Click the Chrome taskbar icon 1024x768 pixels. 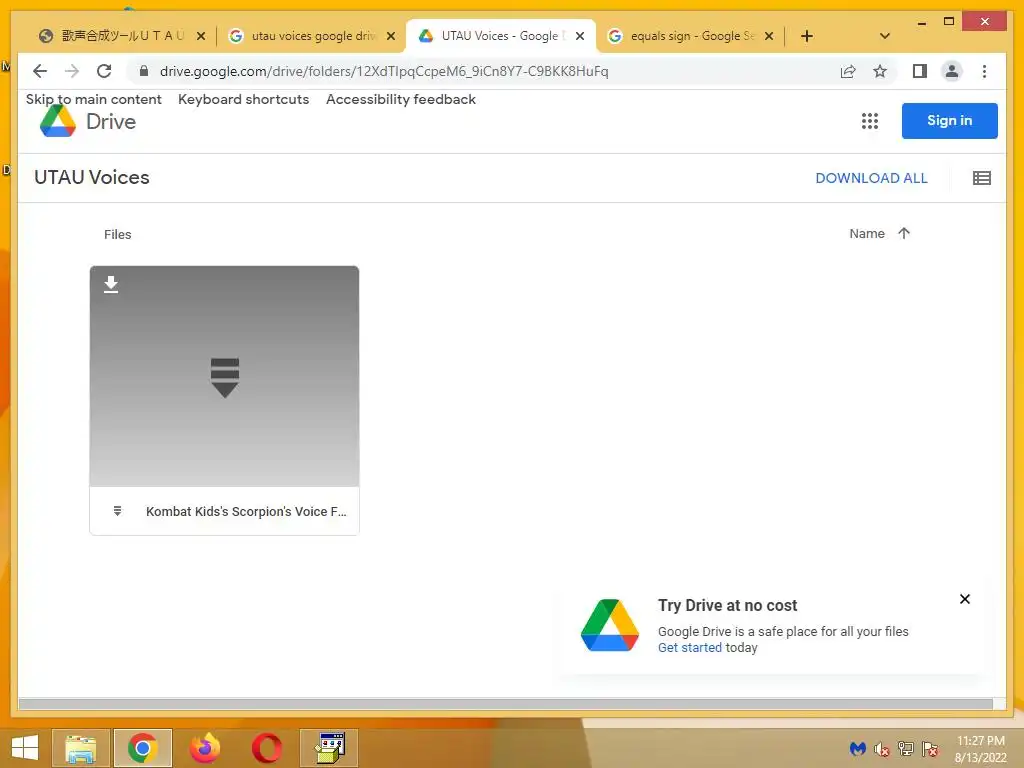tap(142, 748)
